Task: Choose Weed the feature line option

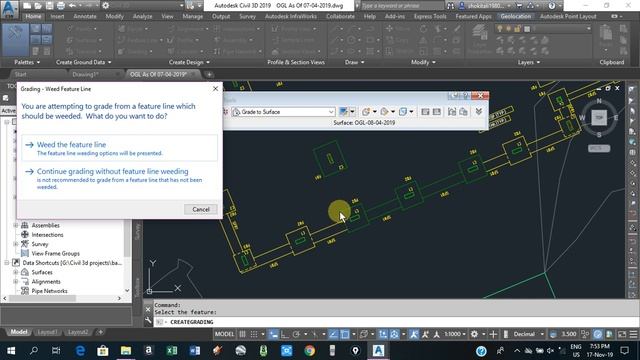Action: point(119,148)
